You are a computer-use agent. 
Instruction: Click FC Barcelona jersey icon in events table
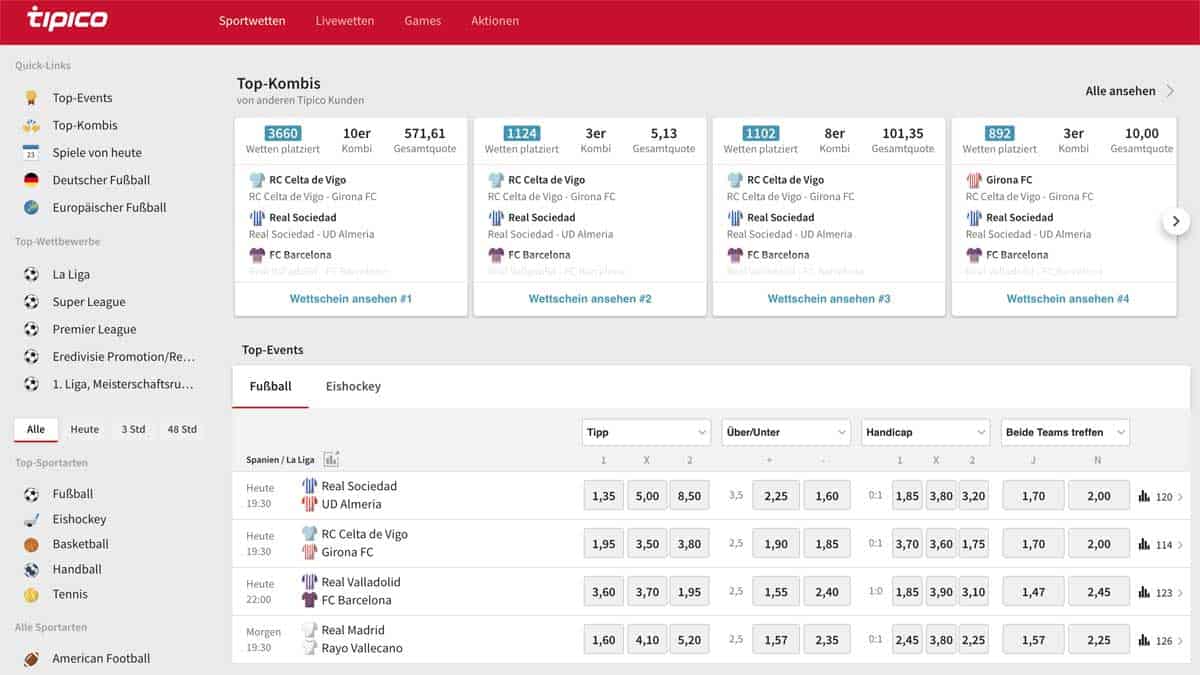tap(310, 600)
